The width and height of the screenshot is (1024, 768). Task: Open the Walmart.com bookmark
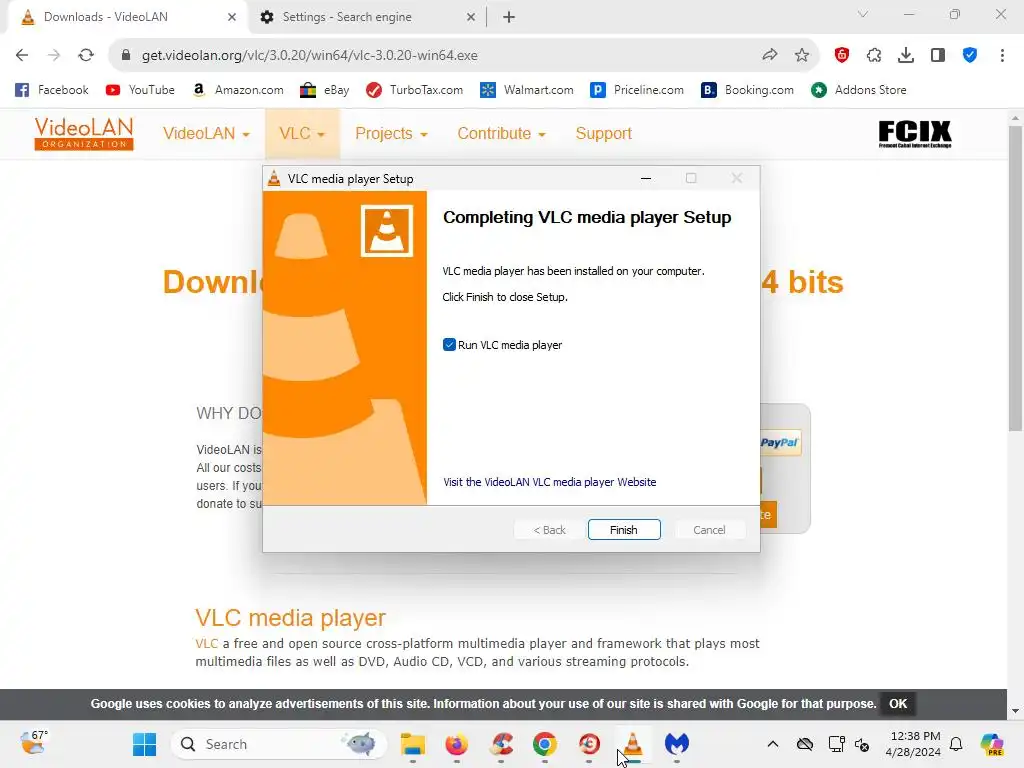526,90
